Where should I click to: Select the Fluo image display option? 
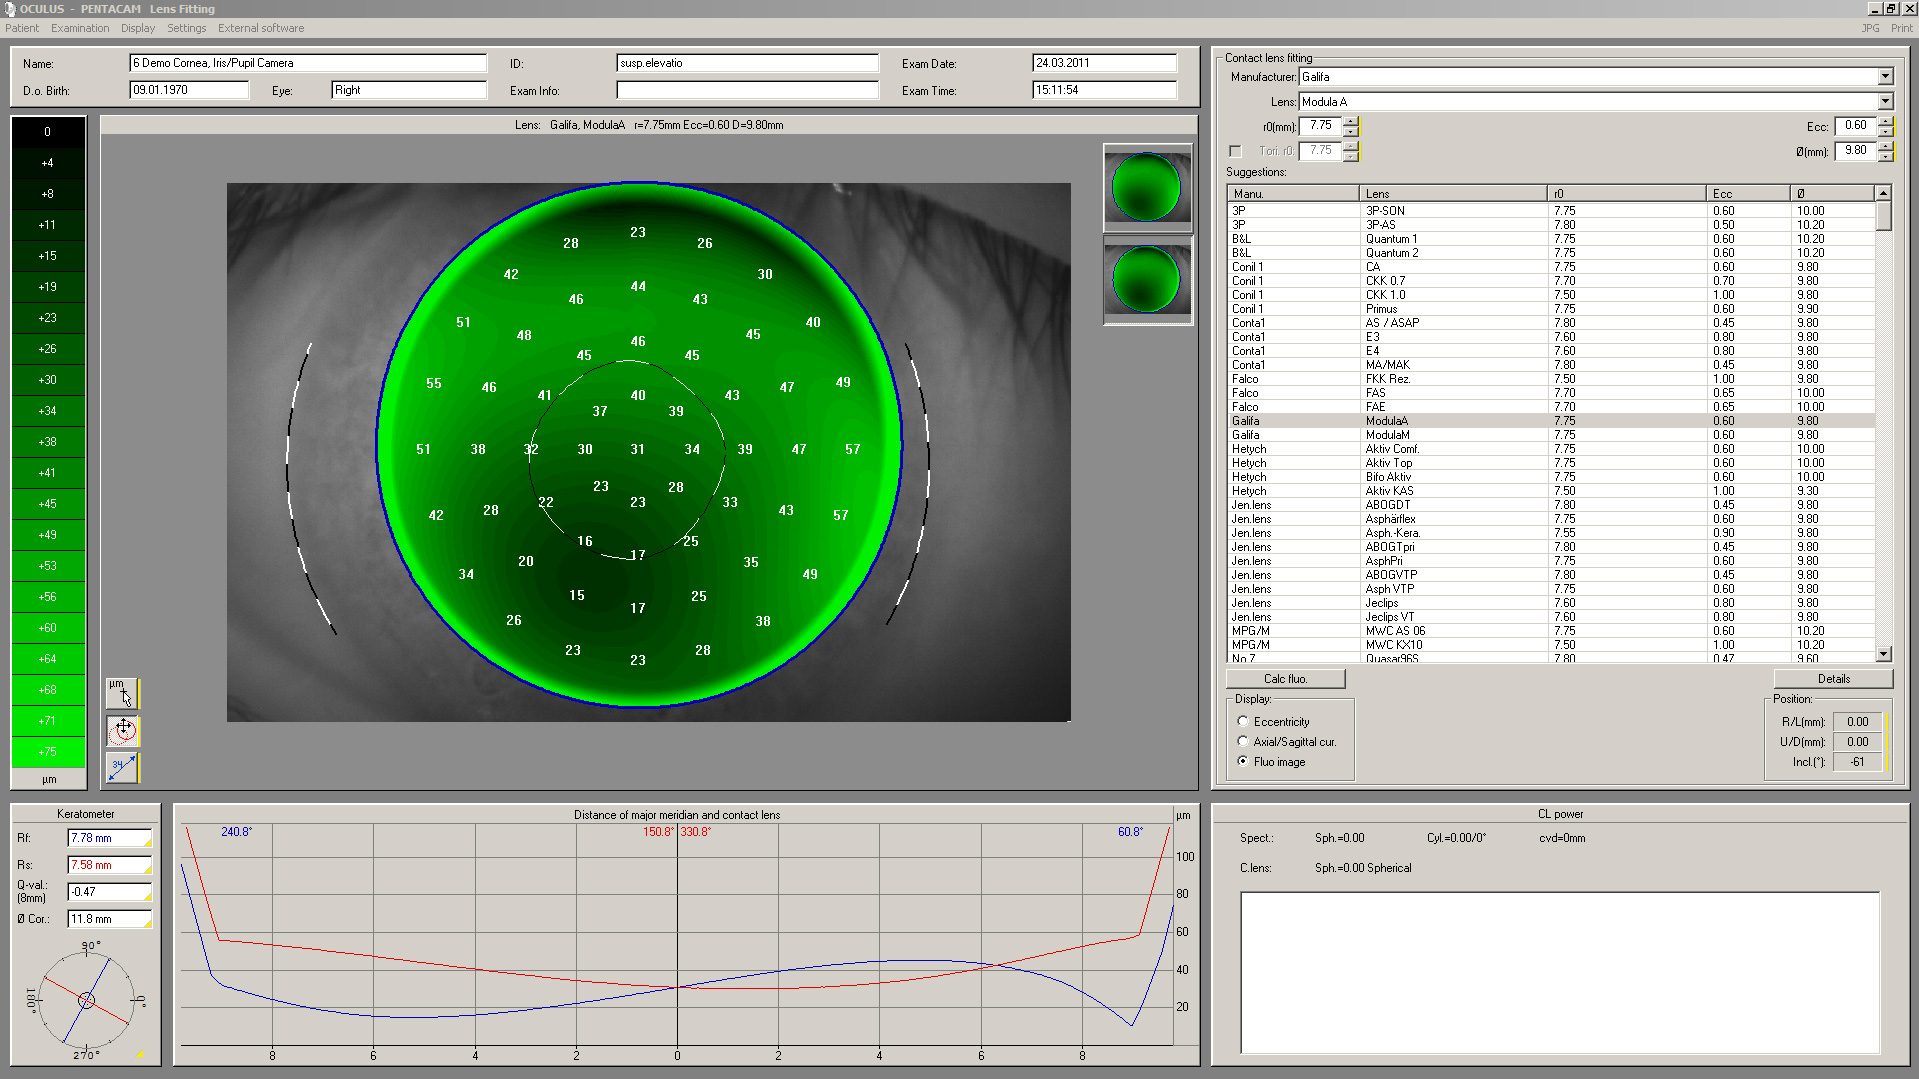click(x=1243, y=761)
